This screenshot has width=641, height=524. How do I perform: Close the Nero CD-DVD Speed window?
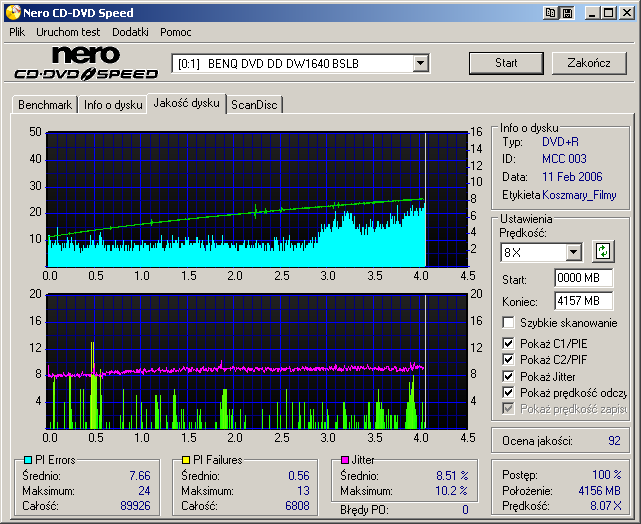pyautogui.click(x=627, y=13)
